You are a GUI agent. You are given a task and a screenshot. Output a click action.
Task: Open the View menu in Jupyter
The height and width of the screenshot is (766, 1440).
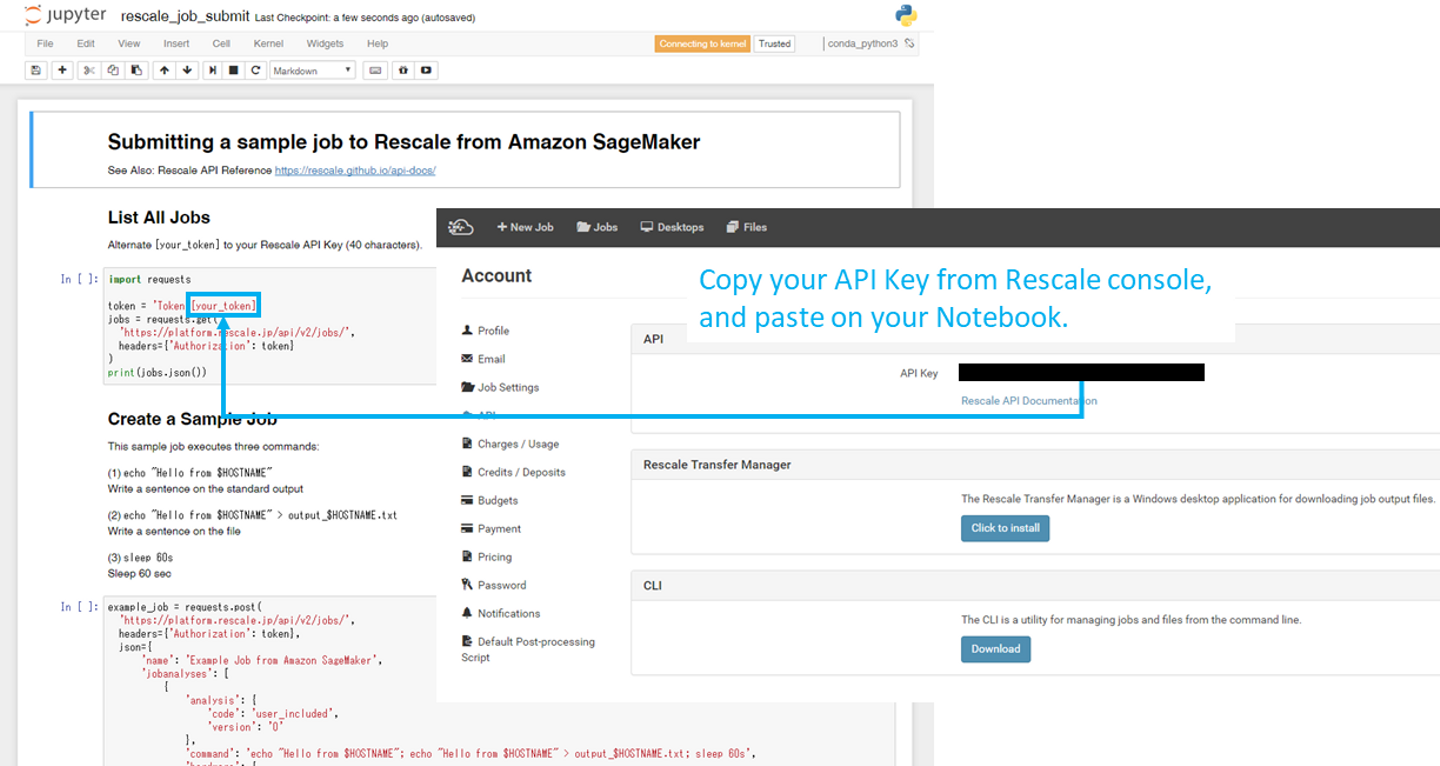click(x=129, y=44)
